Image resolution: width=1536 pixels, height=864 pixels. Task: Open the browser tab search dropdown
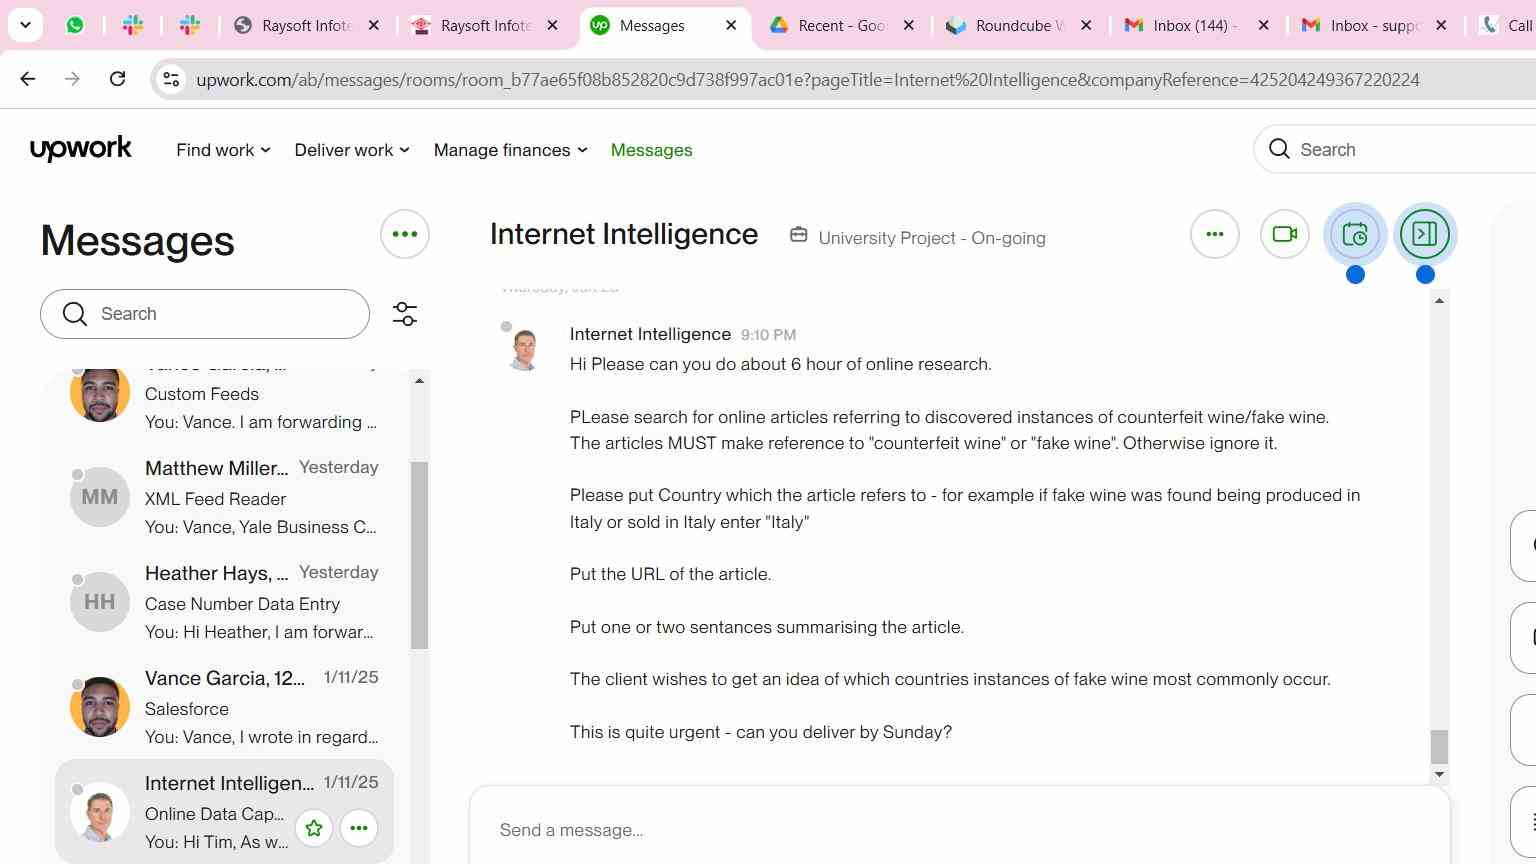pyautogui.click(x=25, y=25)
